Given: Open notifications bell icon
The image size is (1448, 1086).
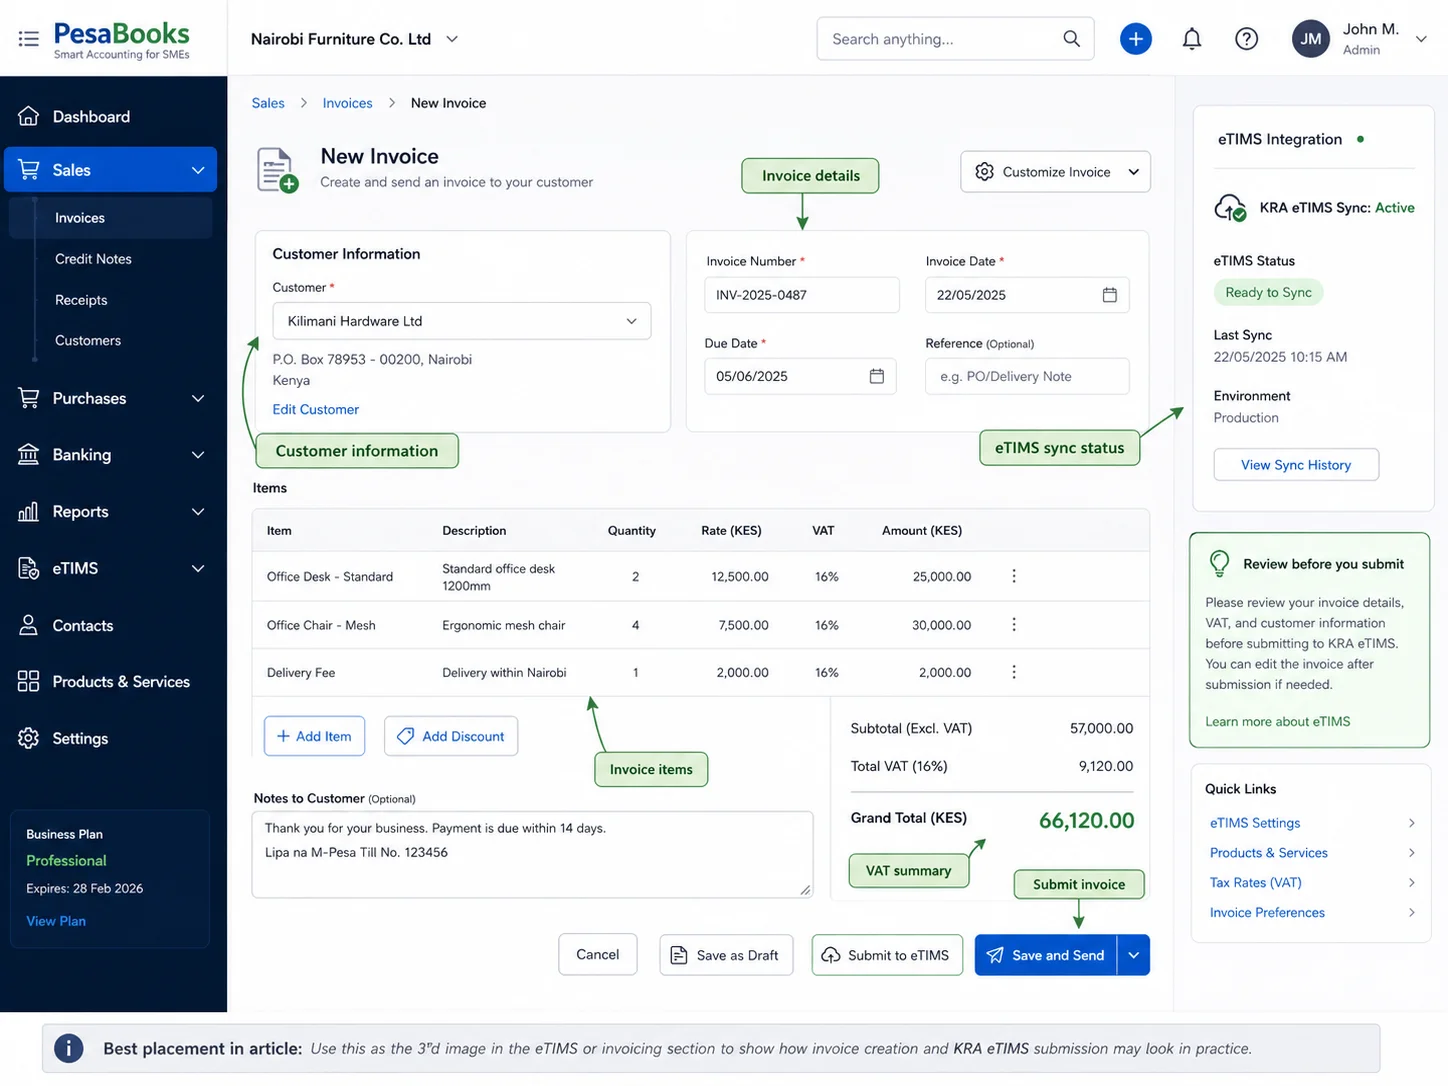Looking at the screenshot, I should [1191, 39].
